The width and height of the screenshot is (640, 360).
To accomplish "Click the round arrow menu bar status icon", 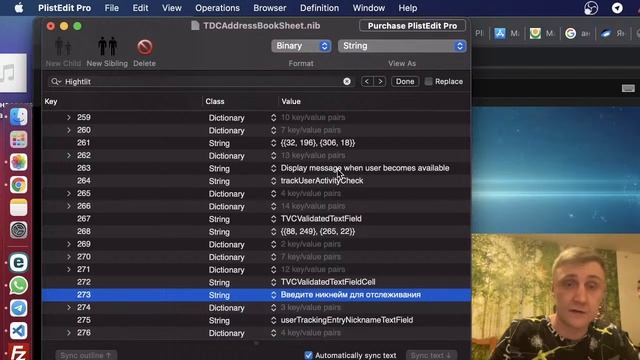I will coord(617,8).
